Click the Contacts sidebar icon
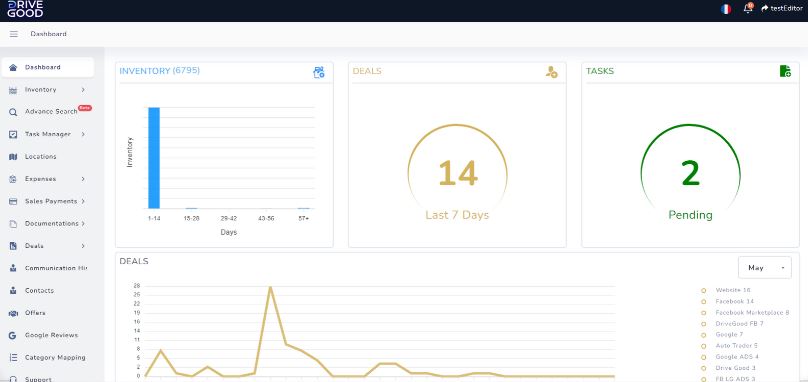This screenshot has height=382, width=808. (13, 291)
